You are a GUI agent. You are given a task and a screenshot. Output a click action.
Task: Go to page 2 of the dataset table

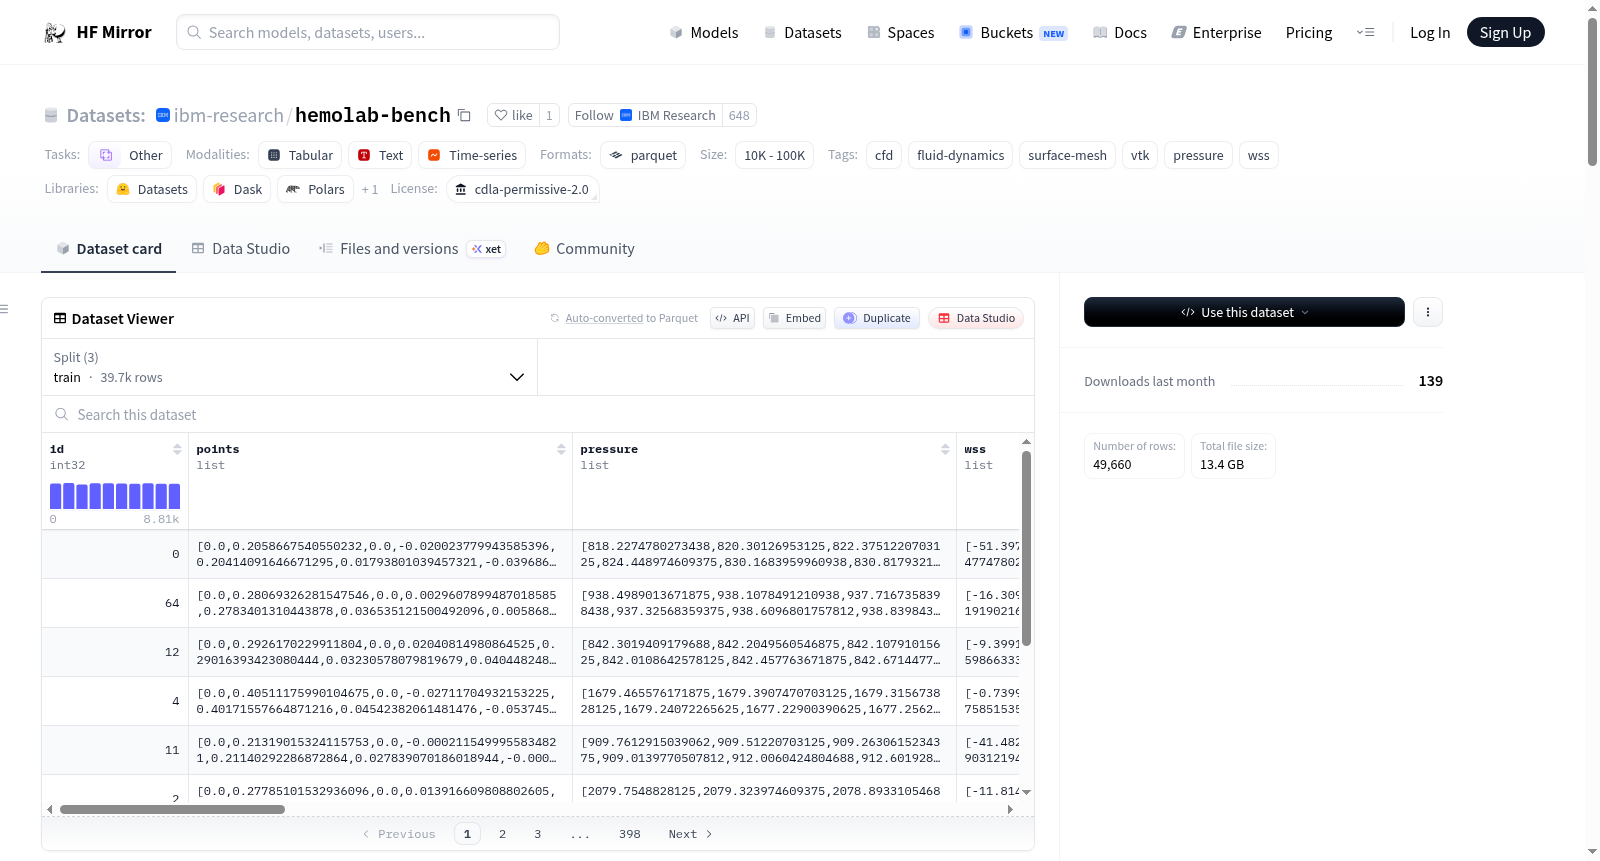tap(502, 834)
